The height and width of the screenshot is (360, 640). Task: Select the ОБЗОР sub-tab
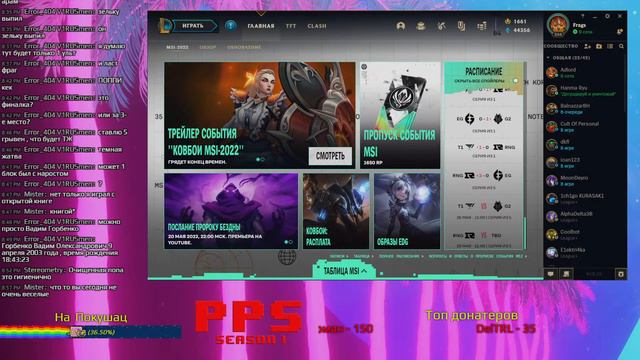point(207,47)
